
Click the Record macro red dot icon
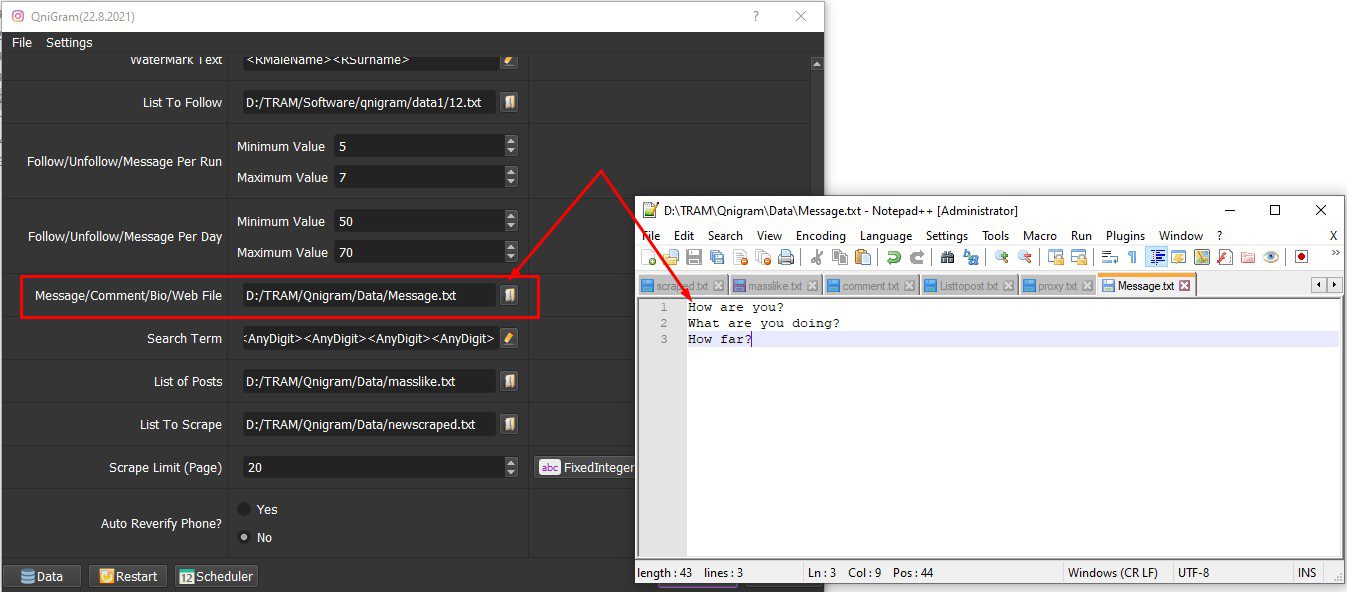1301,257
